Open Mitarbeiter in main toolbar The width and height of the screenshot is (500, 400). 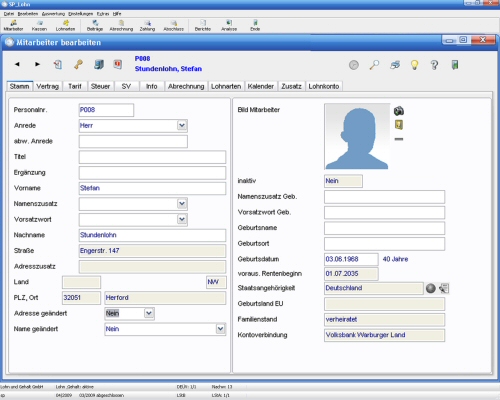pos(13,25)
